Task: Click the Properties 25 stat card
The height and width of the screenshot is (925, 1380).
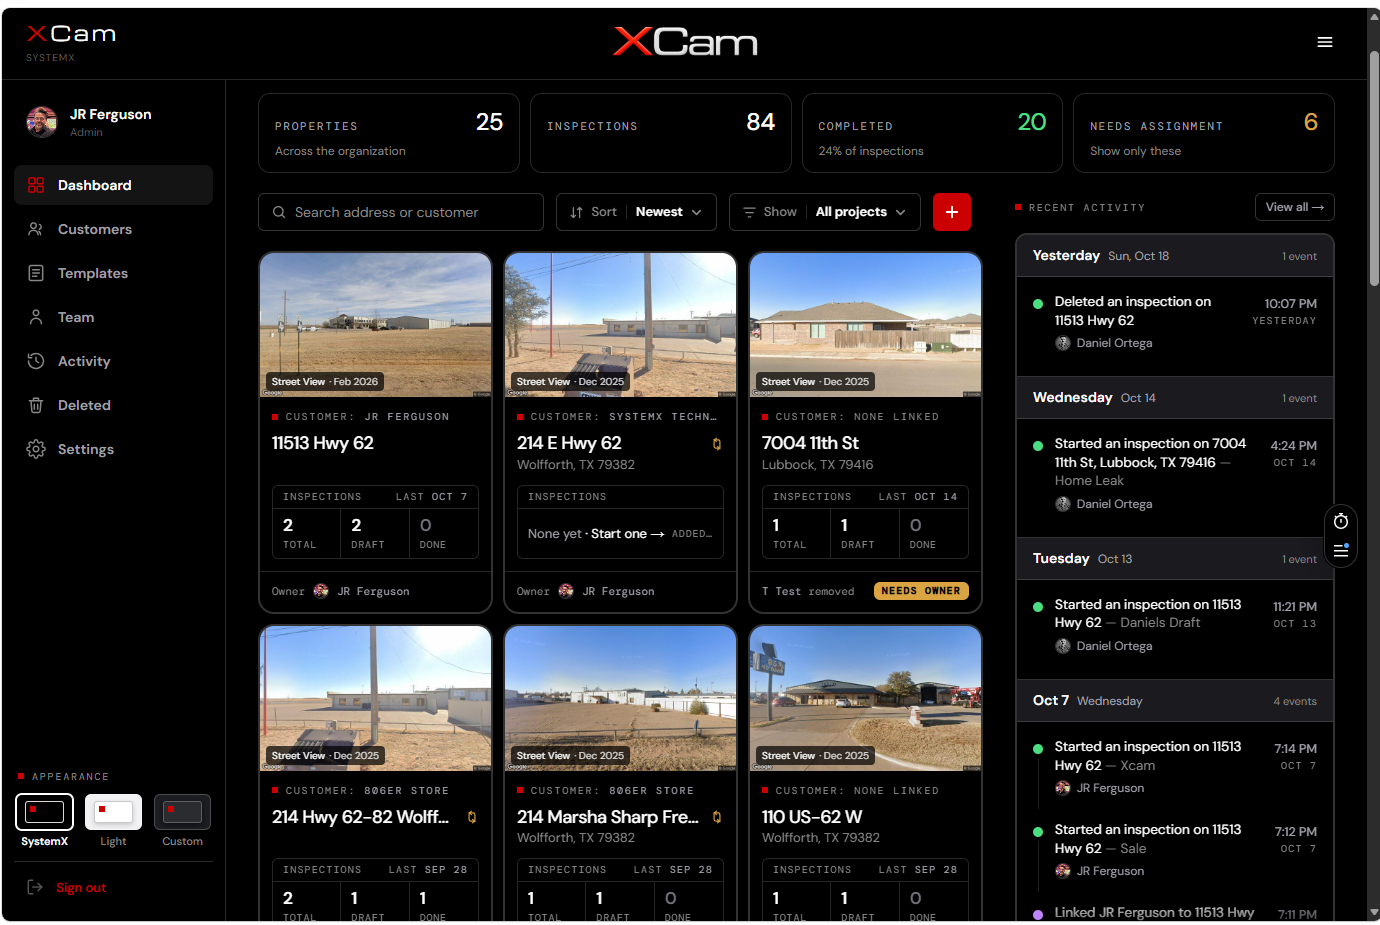Action: coord(389,133)
